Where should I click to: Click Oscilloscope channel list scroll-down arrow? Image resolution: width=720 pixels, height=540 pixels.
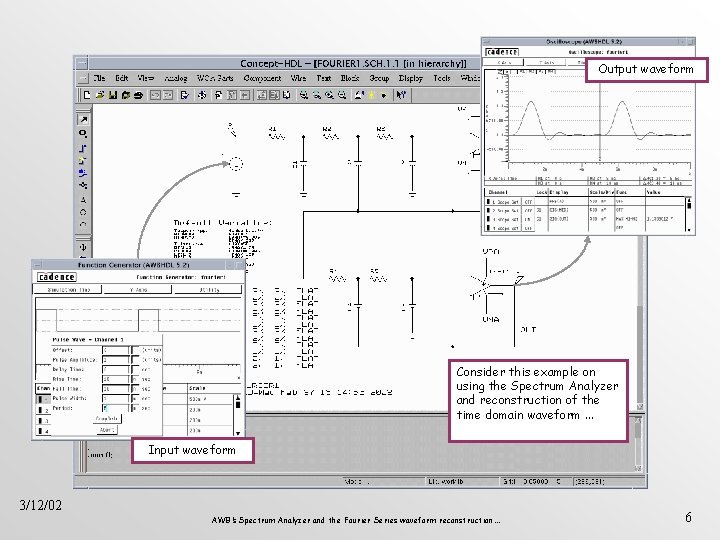tap(689, 229)
